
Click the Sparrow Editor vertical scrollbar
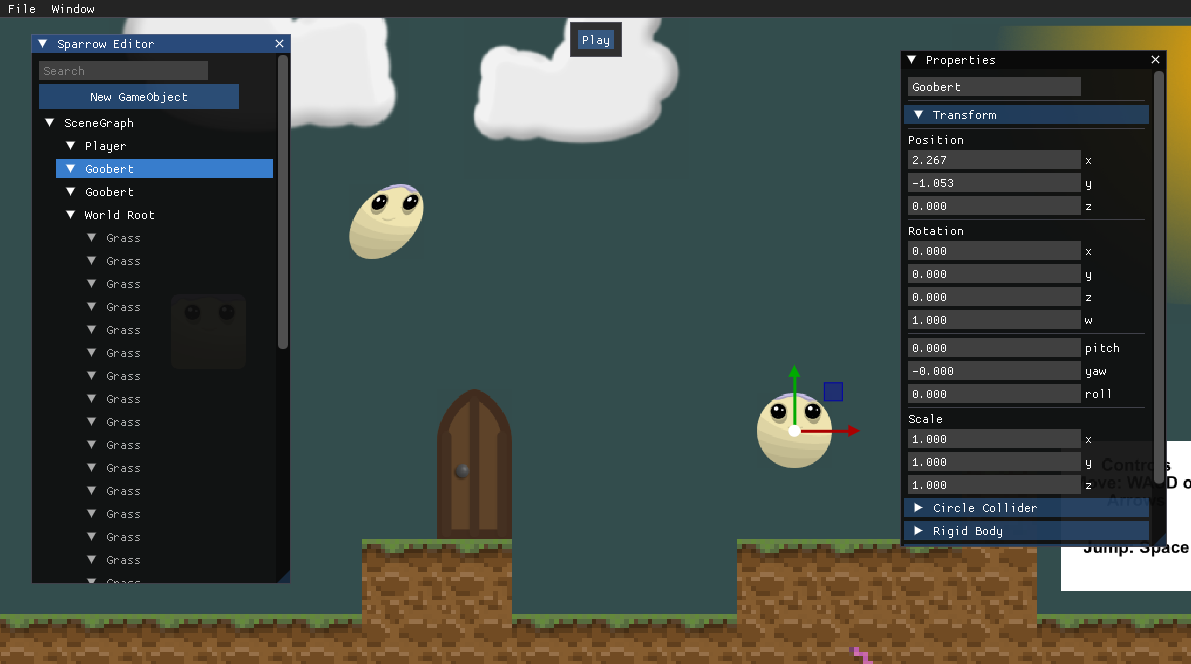[283, 202]
